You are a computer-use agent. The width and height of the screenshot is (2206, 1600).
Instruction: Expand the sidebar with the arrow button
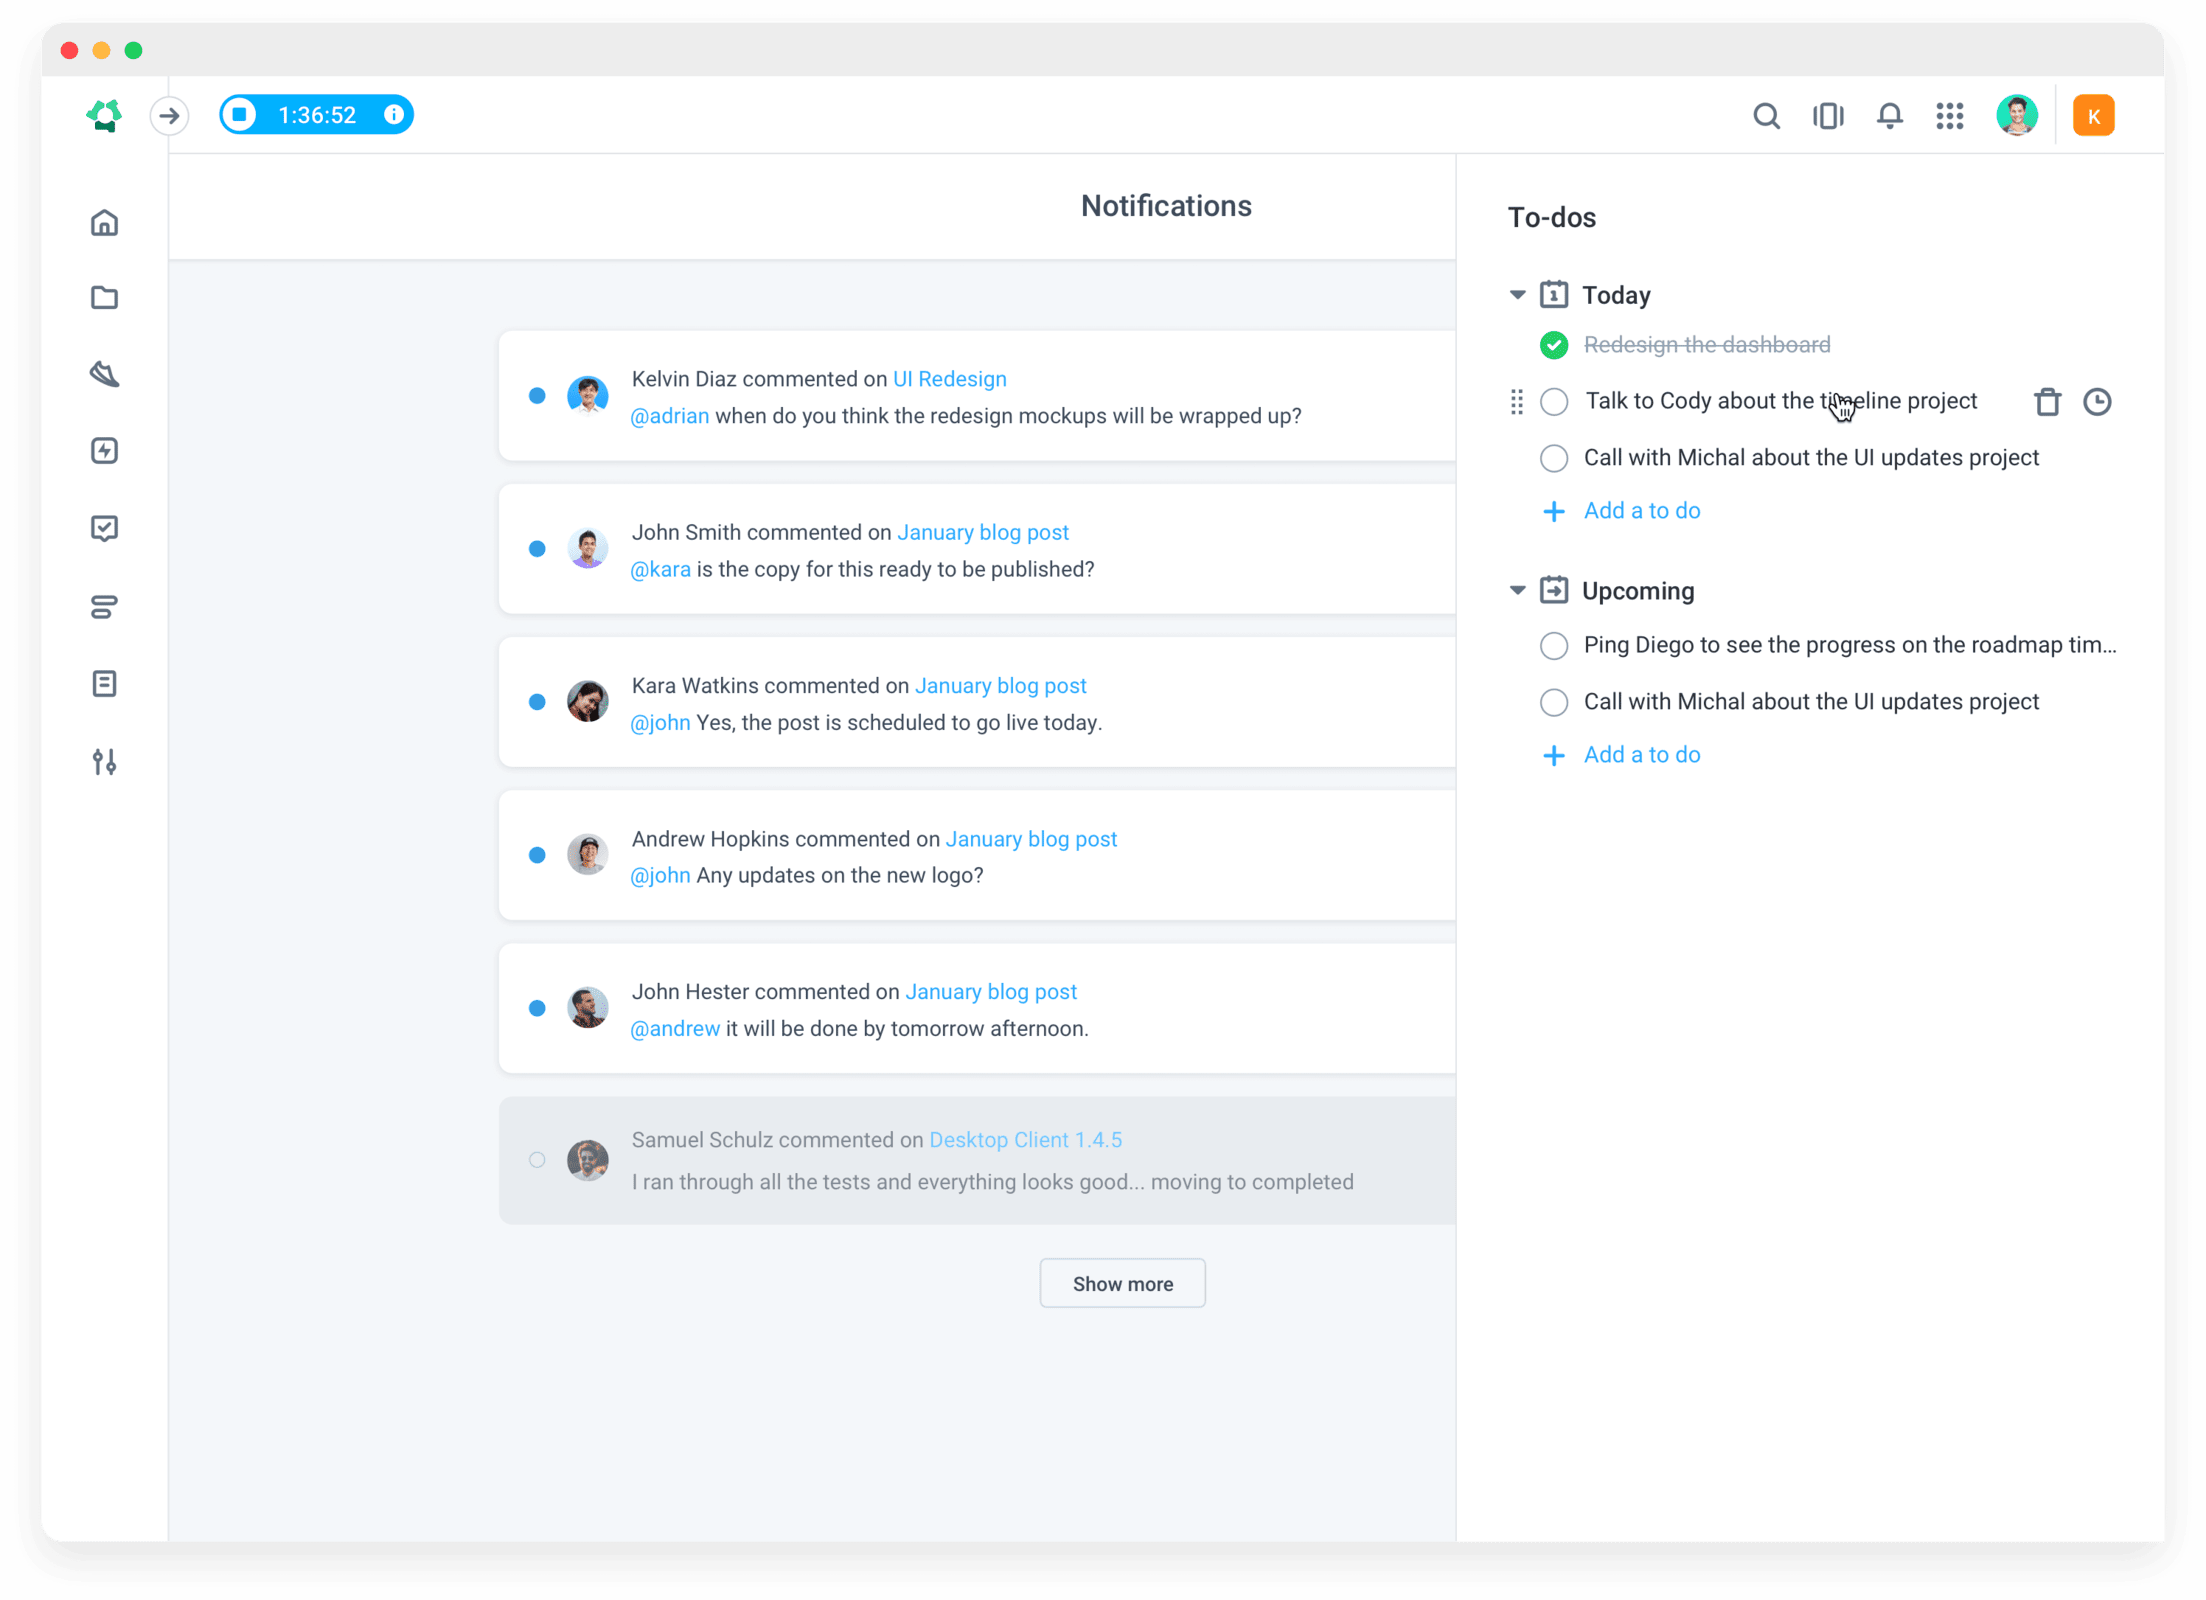click(169, 115)
